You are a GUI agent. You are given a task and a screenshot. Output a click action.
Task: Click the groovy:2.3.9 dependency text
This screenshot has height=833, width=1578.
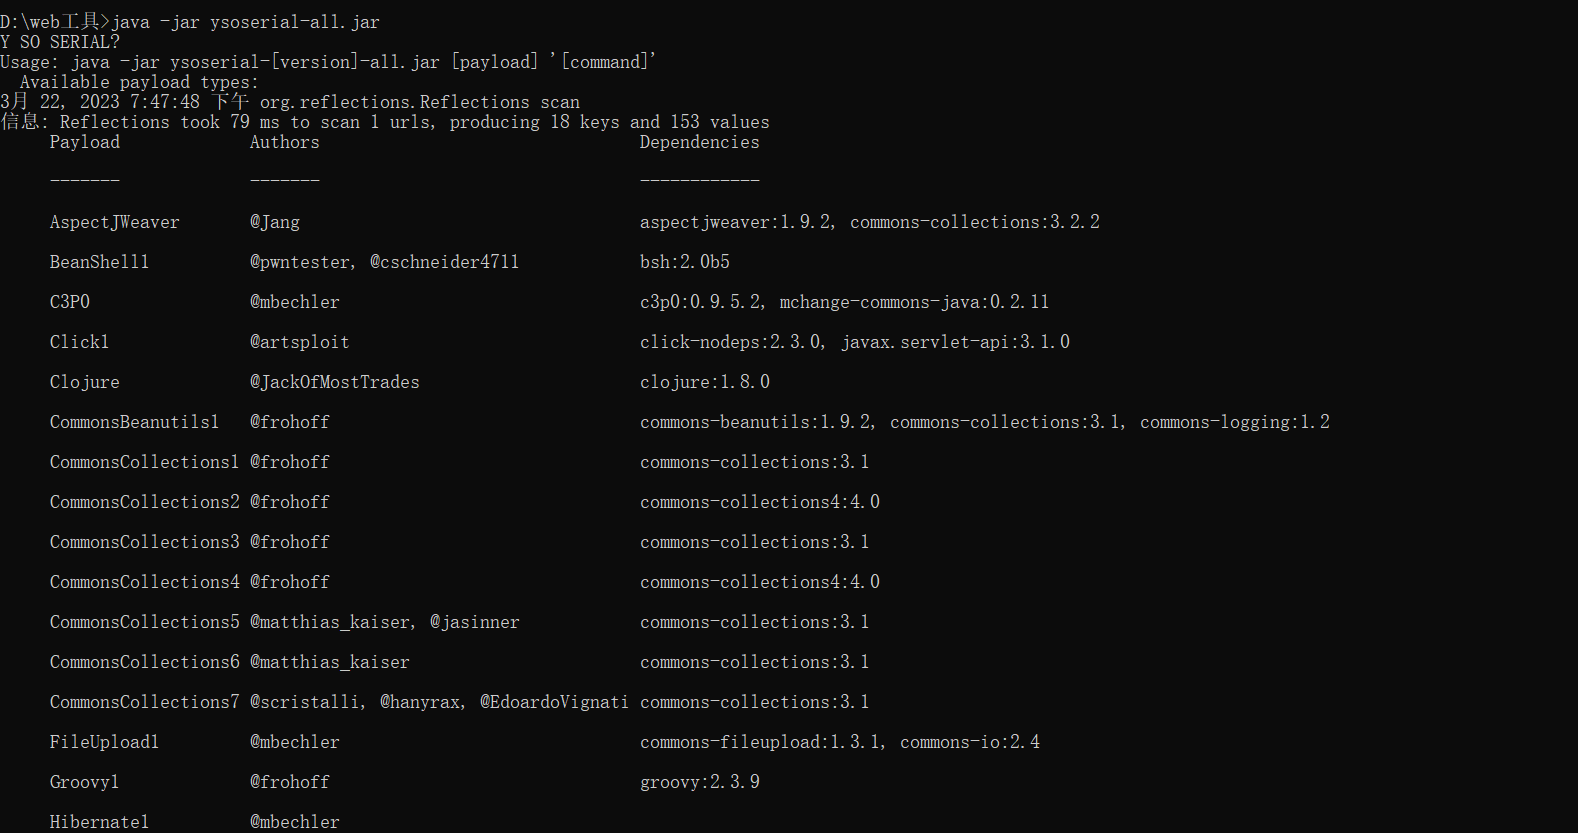pos(699,782)
